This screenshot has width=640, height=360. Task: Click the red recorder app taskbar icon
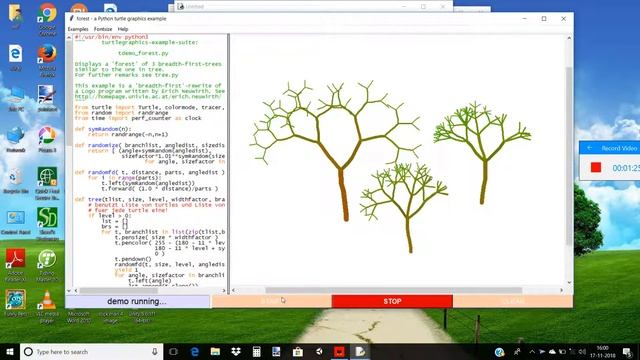[x=339, y=351]
